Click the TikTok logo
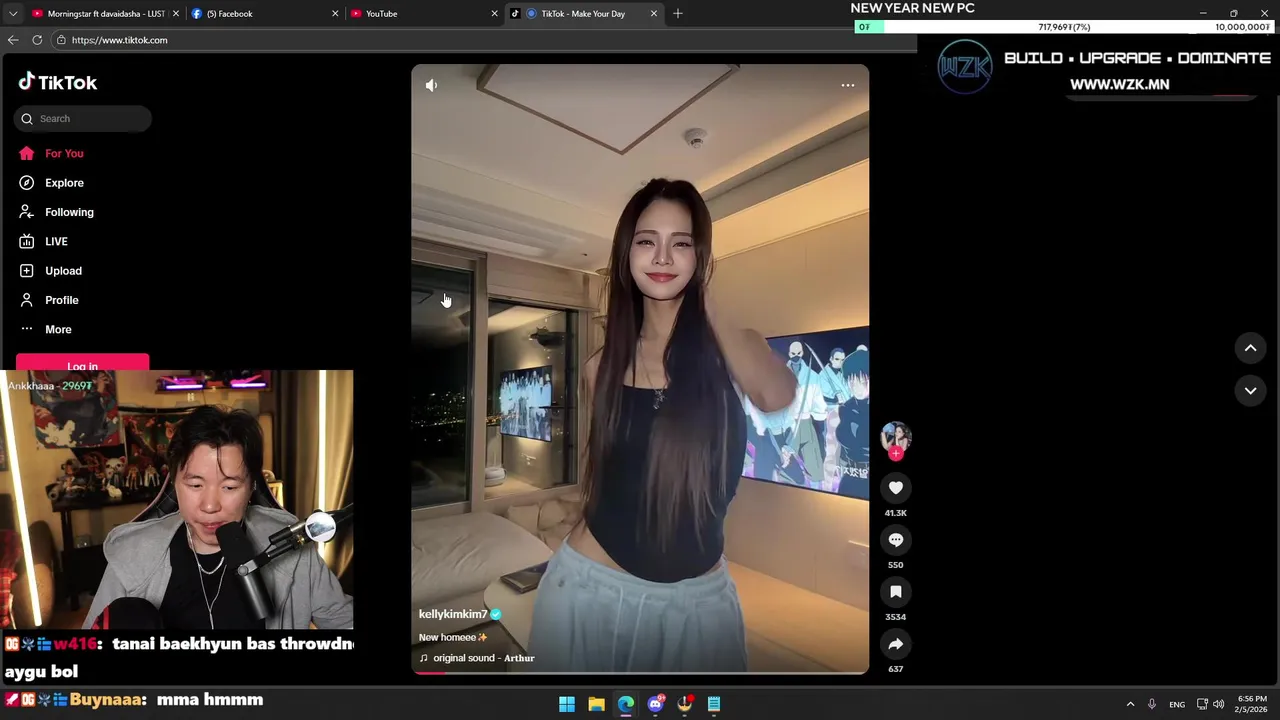The width and height of the screenshot is (1280, 720). pyautogui.click(x=58, y=83)
